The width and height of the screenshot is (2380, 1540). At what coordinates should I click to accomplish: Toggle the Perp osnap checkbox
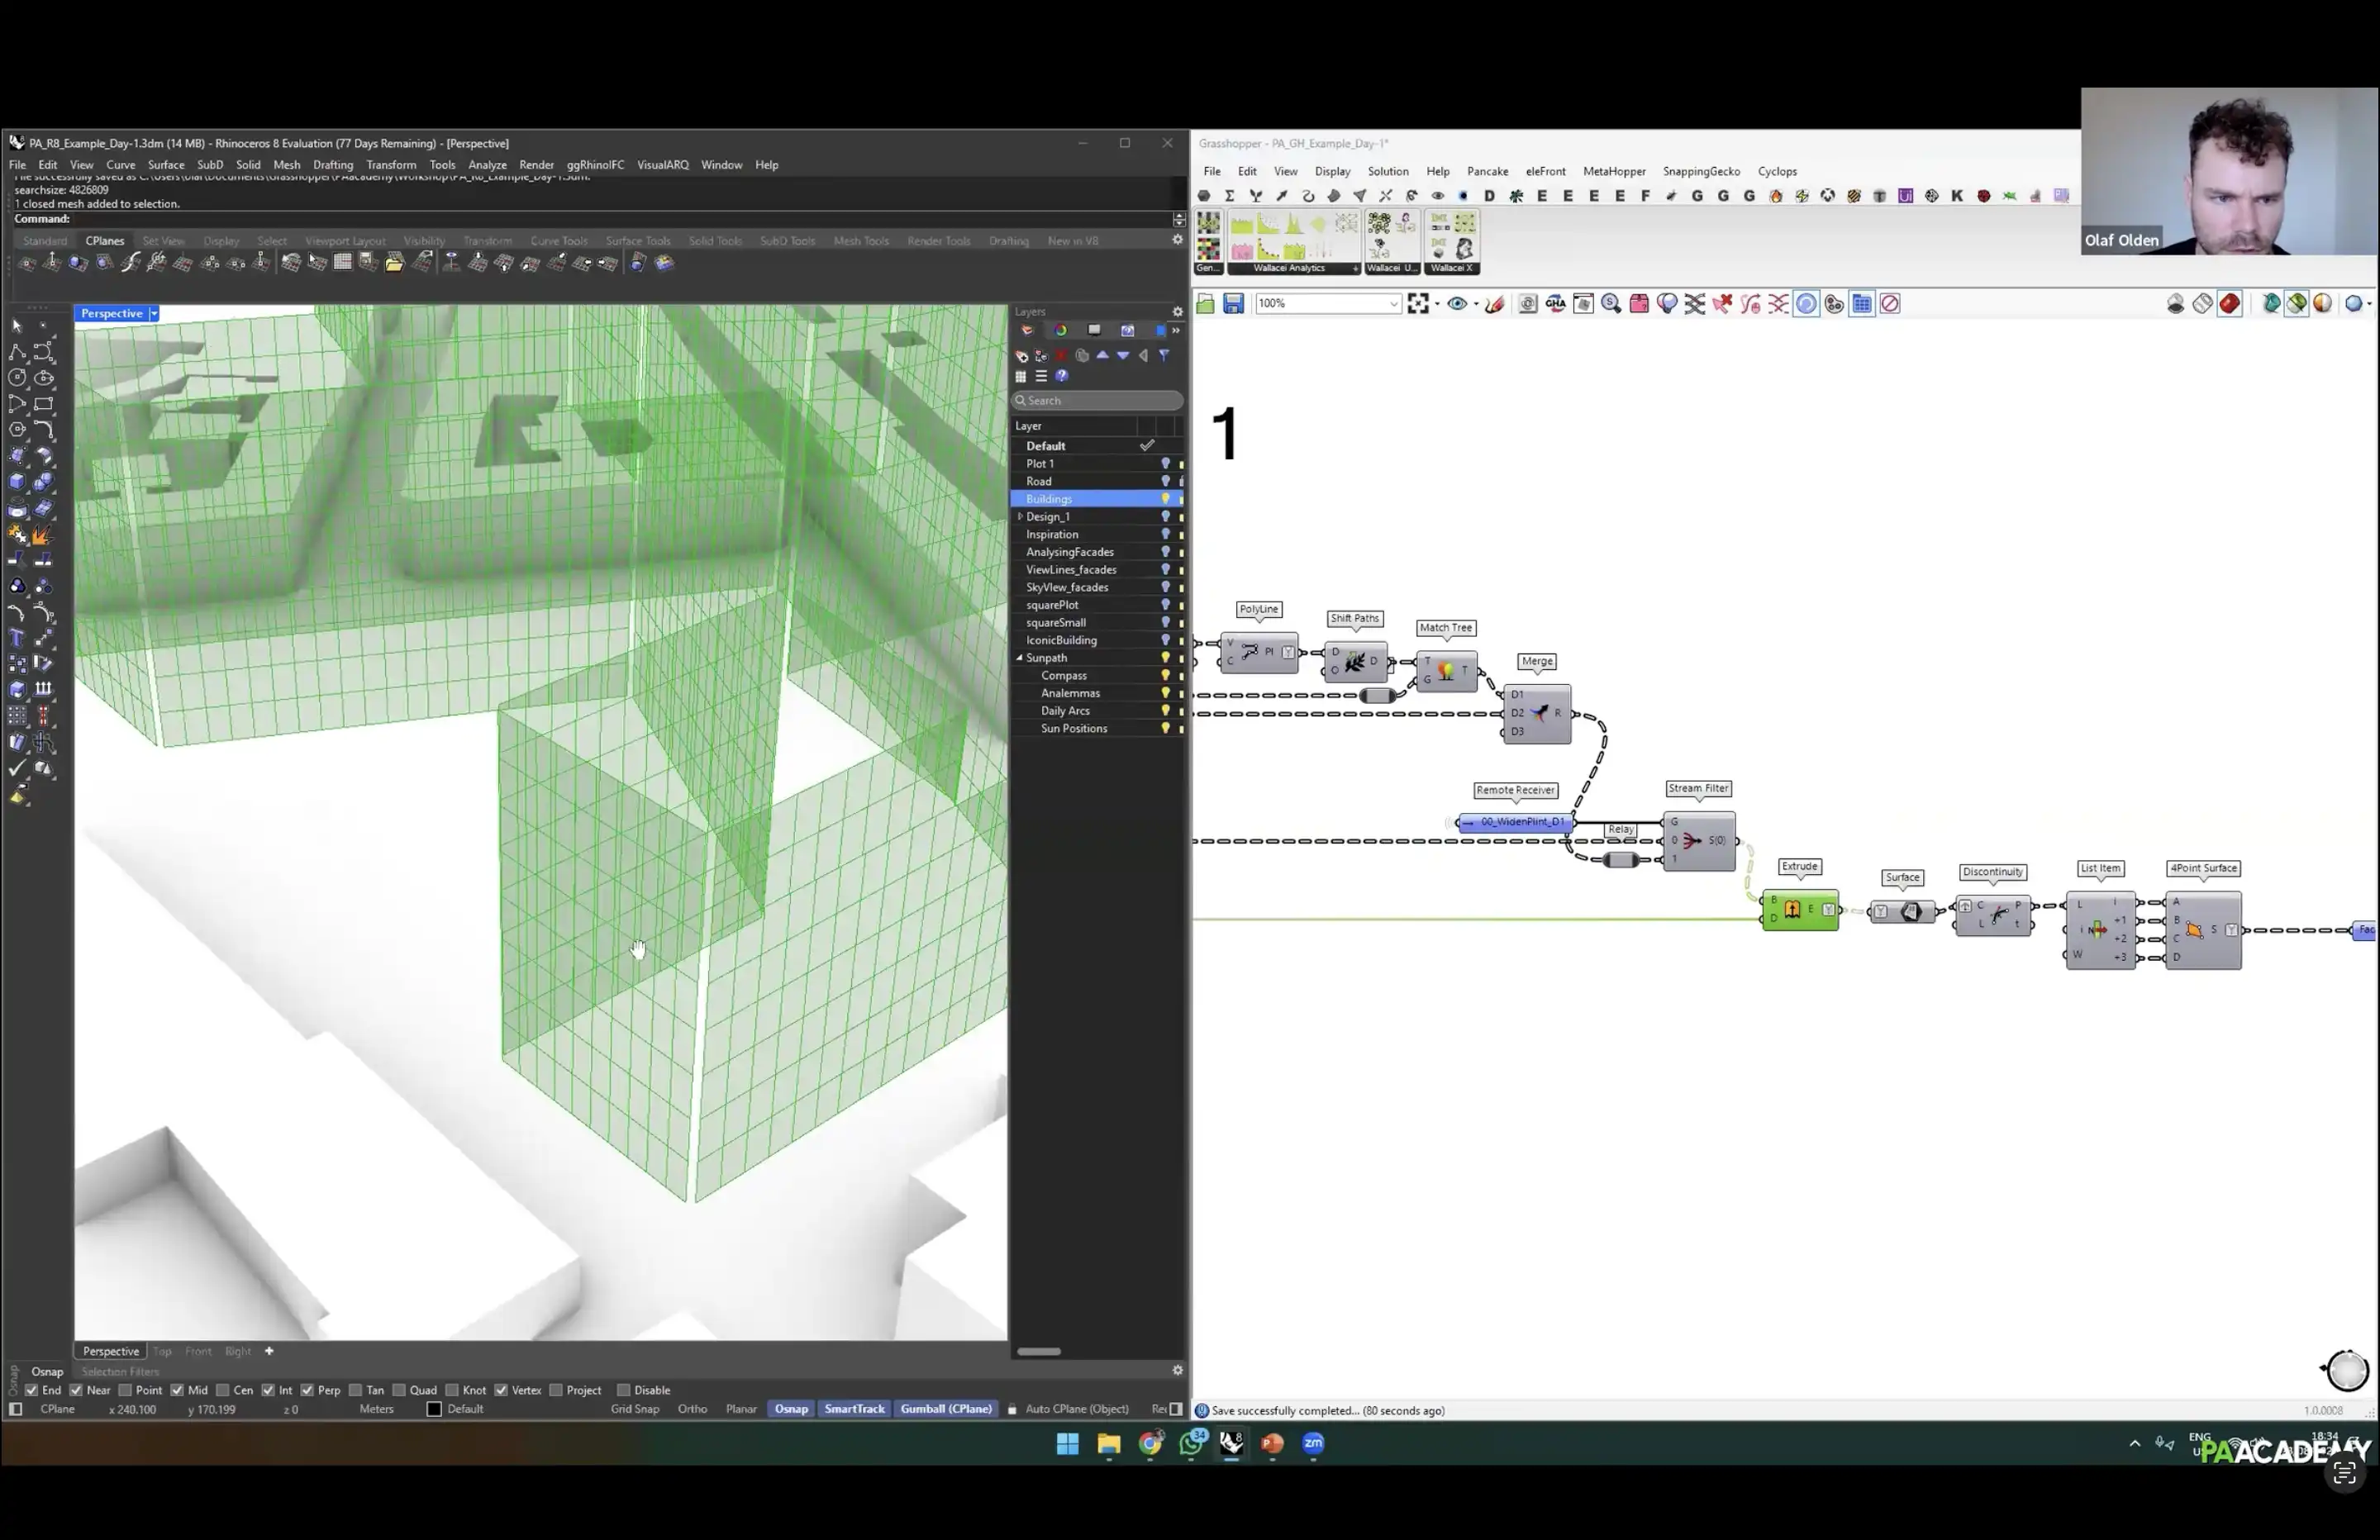[x=307, y=1390]
